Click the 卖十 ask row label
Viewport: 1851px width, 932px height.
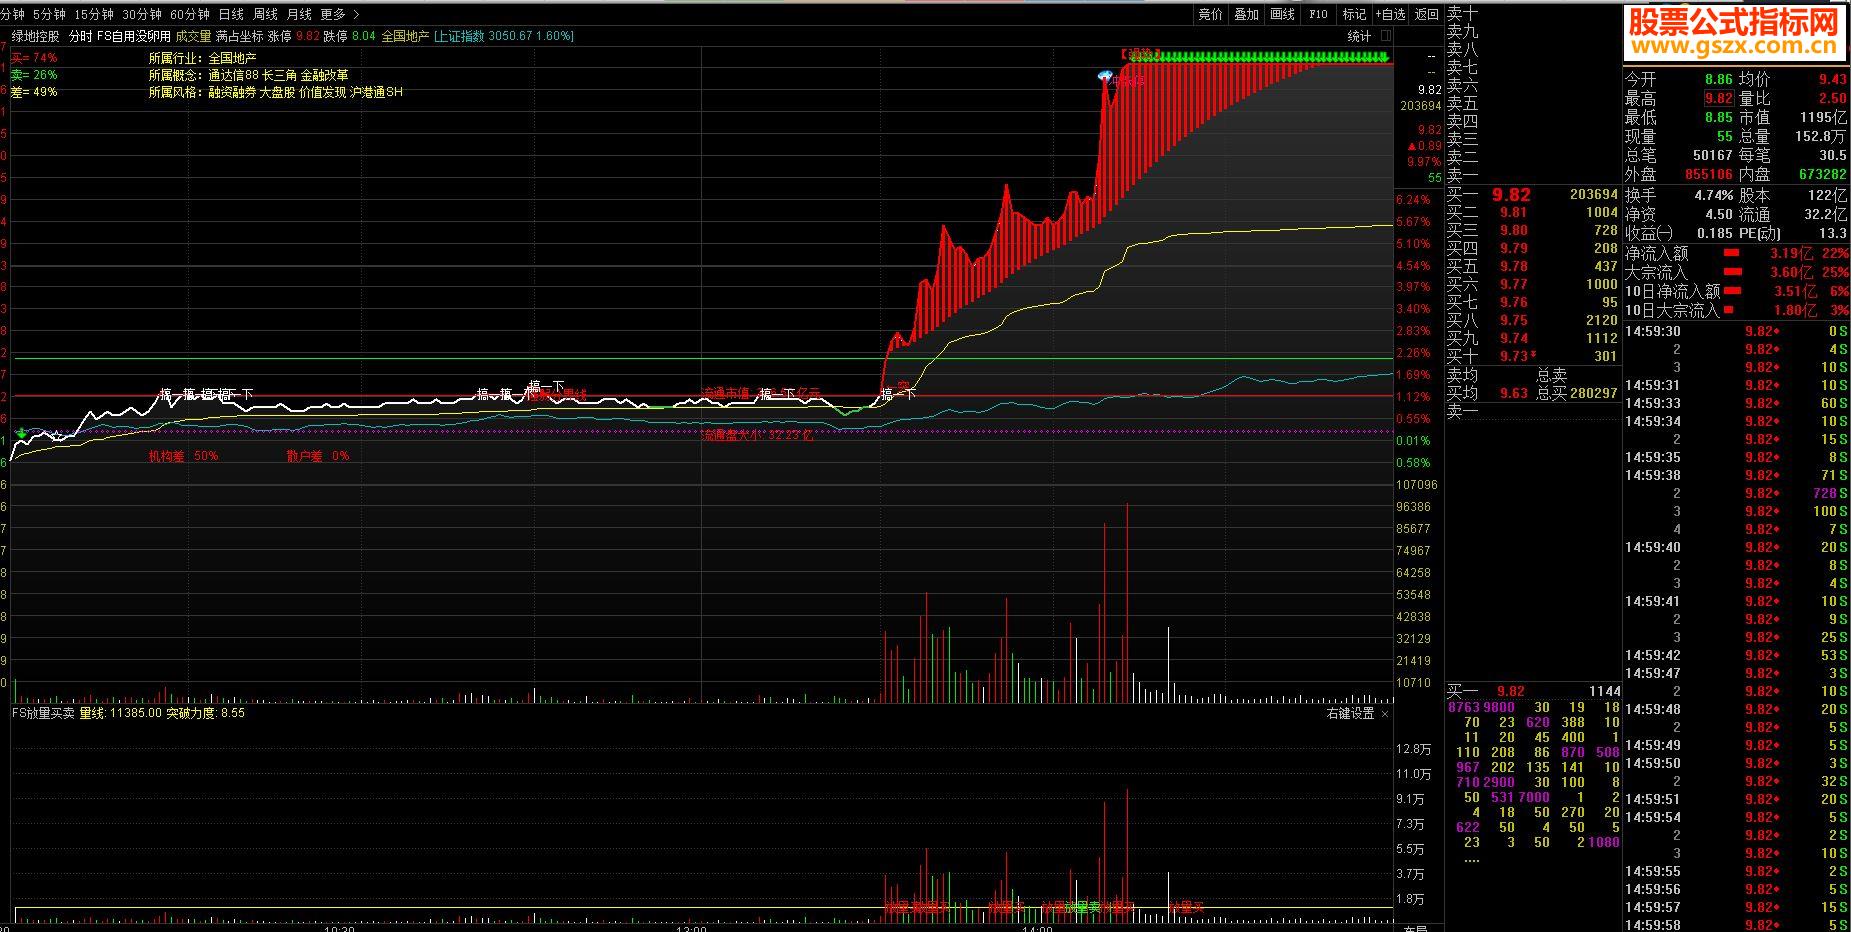coord(1462,13)
